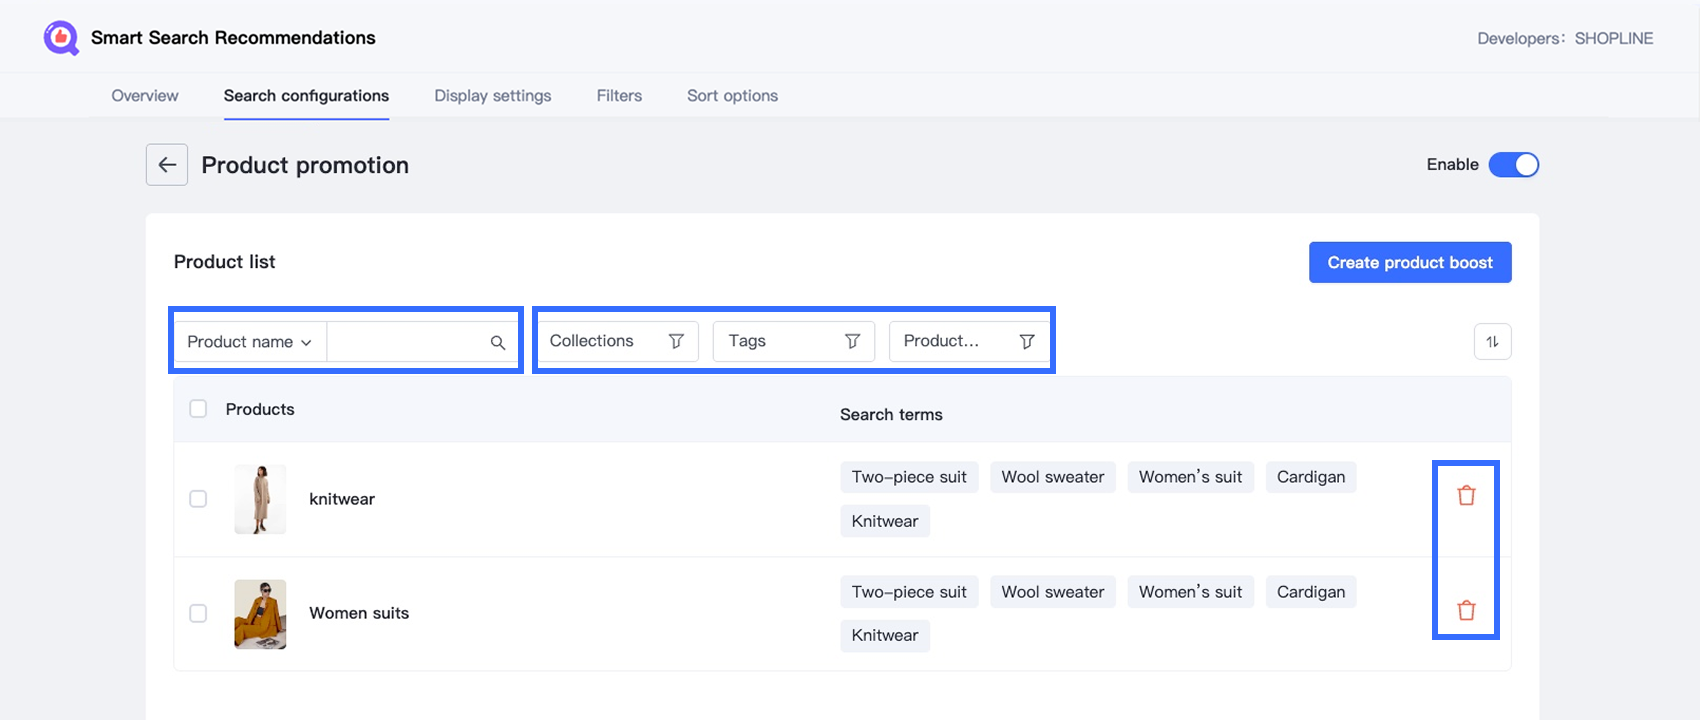The image size is (1700, 720).
Task: Delete the knitwear product row
Action: pos(1466,496)
